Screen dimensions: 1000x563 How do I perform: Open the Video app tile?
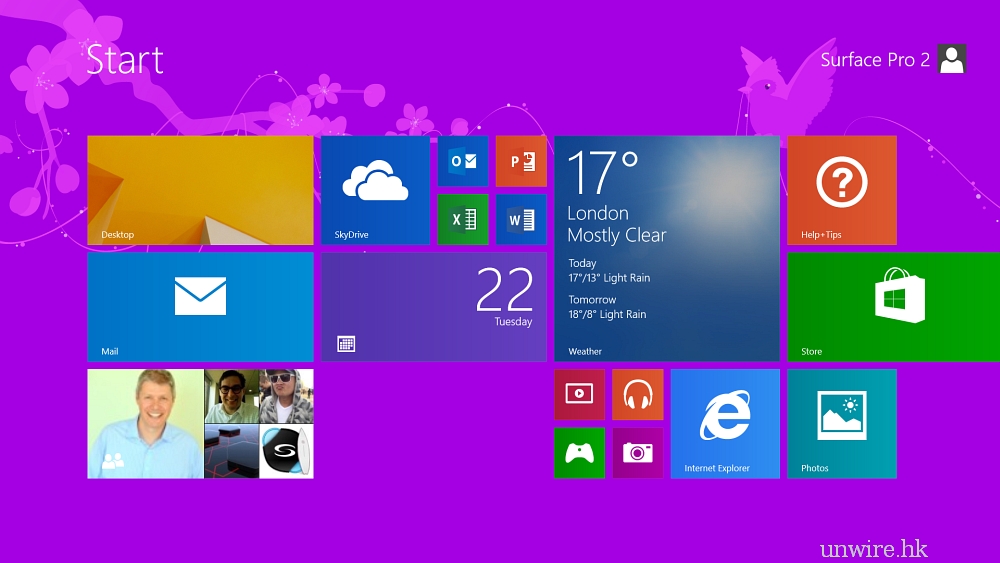click(x=579, y=394)
